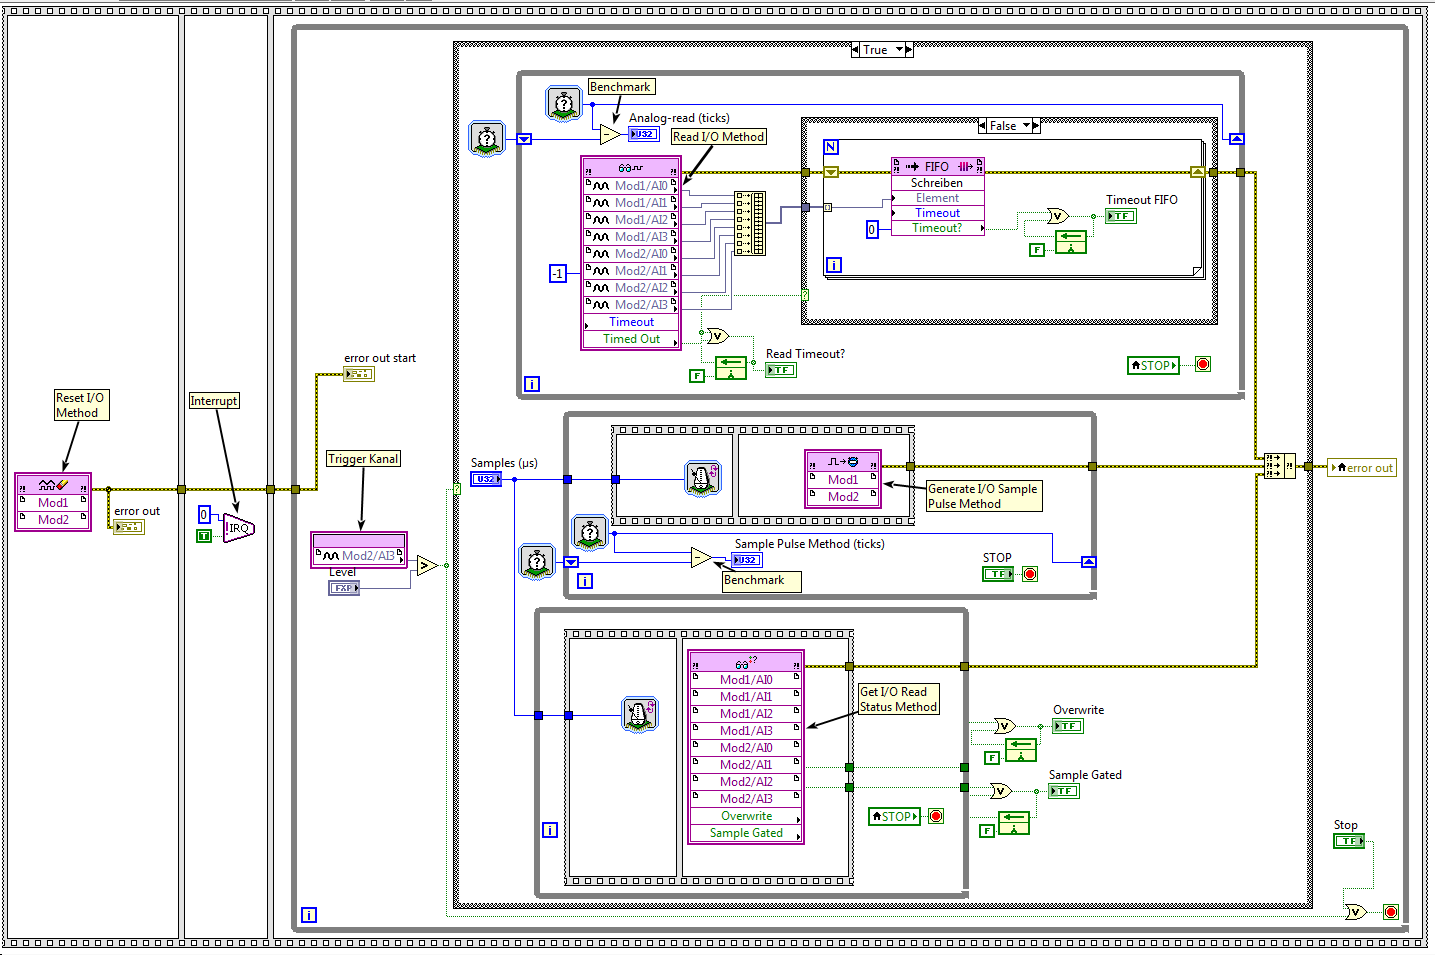1435x955 pixels.
Task: Click the Trigger Kanal label
Action: (363, 459)
